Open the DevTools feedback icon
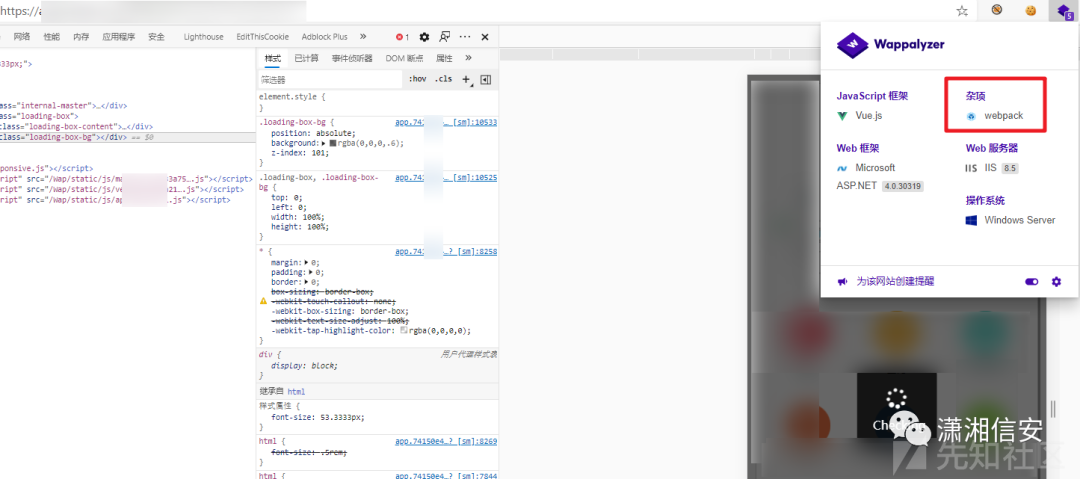This screenshot has width=1080, height=479. coord(445,37)
